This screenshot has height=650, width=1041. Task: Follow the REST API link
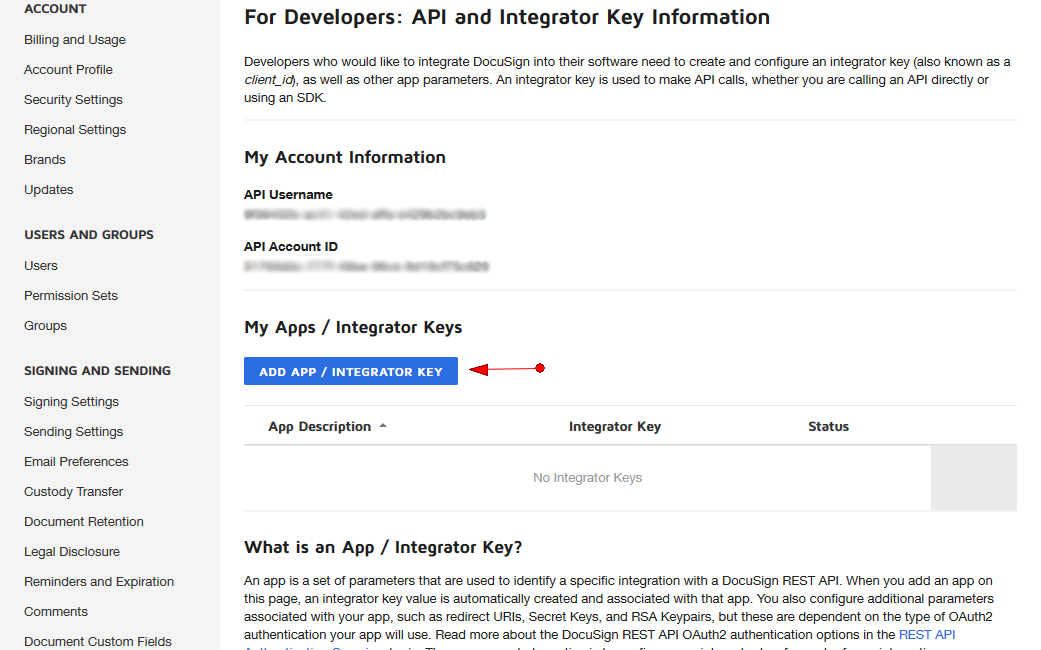(x=926, y=635)
